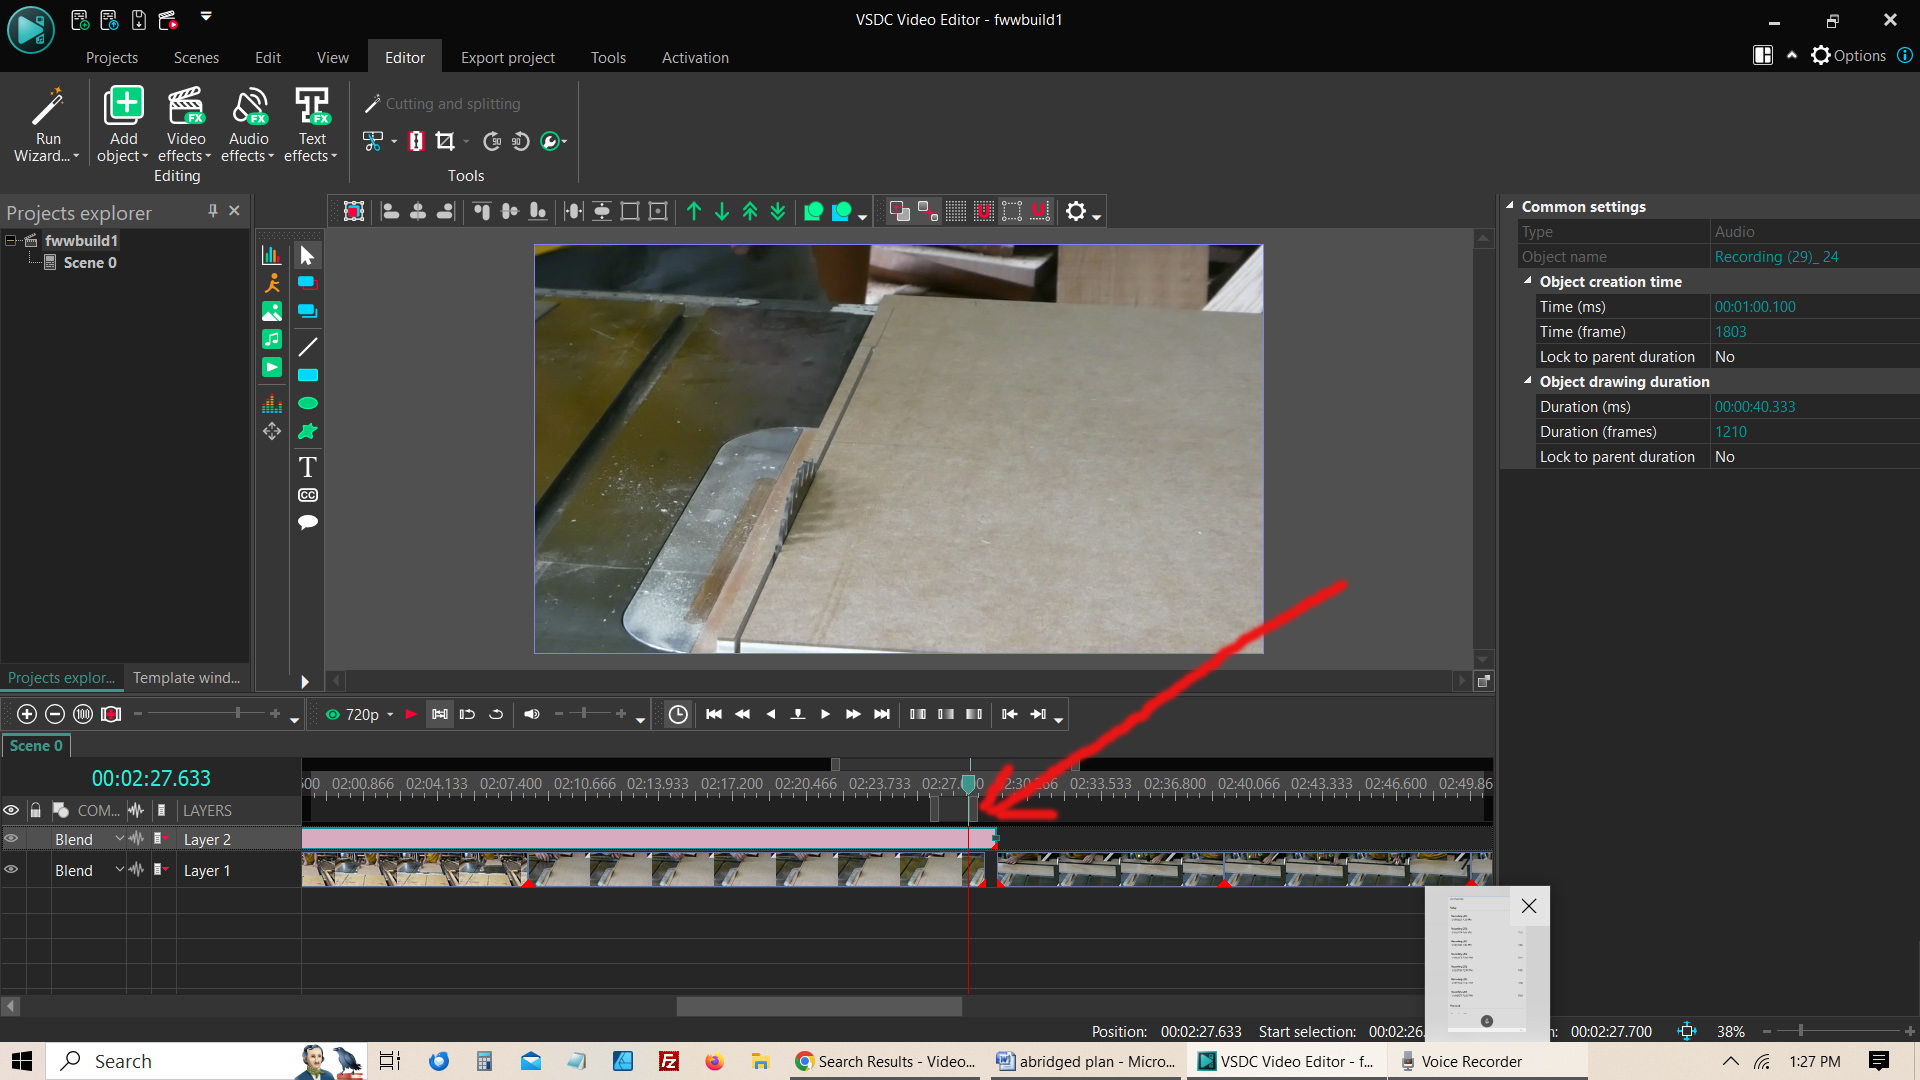Collapse the Object creation time section
The image size is (1920, 1080).
1527,282
